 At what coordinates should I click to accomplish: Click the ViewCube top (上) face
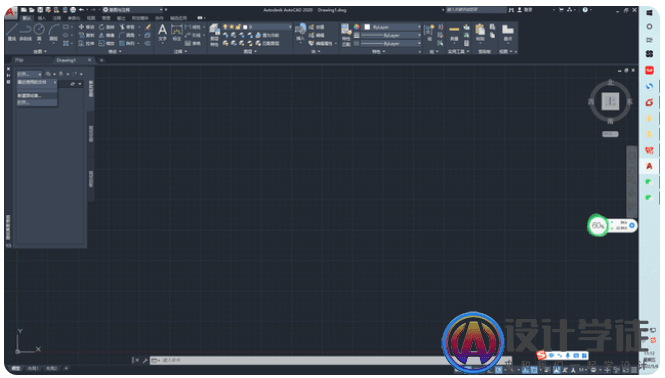[x=610, y=101]
